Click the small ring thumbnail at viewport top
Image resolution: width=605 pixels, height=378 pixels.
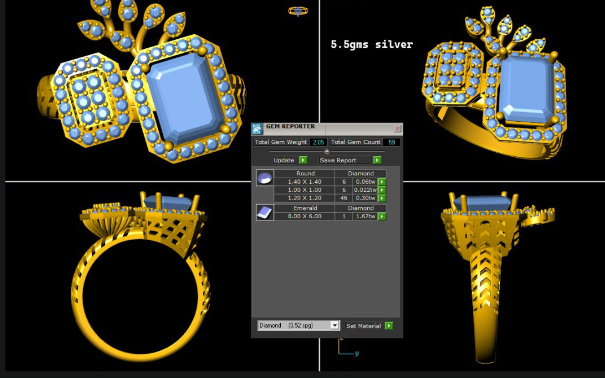tap(298, 11)
